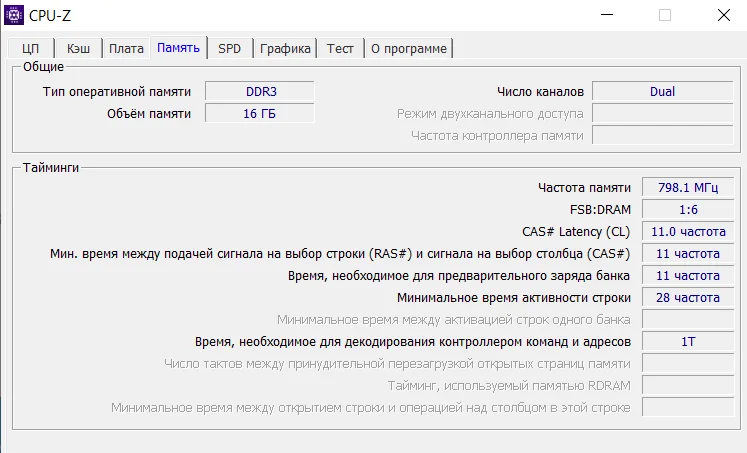Click the Тип оперативной памяти label
This screenshot has height=453, width=747.
[117, 91]
